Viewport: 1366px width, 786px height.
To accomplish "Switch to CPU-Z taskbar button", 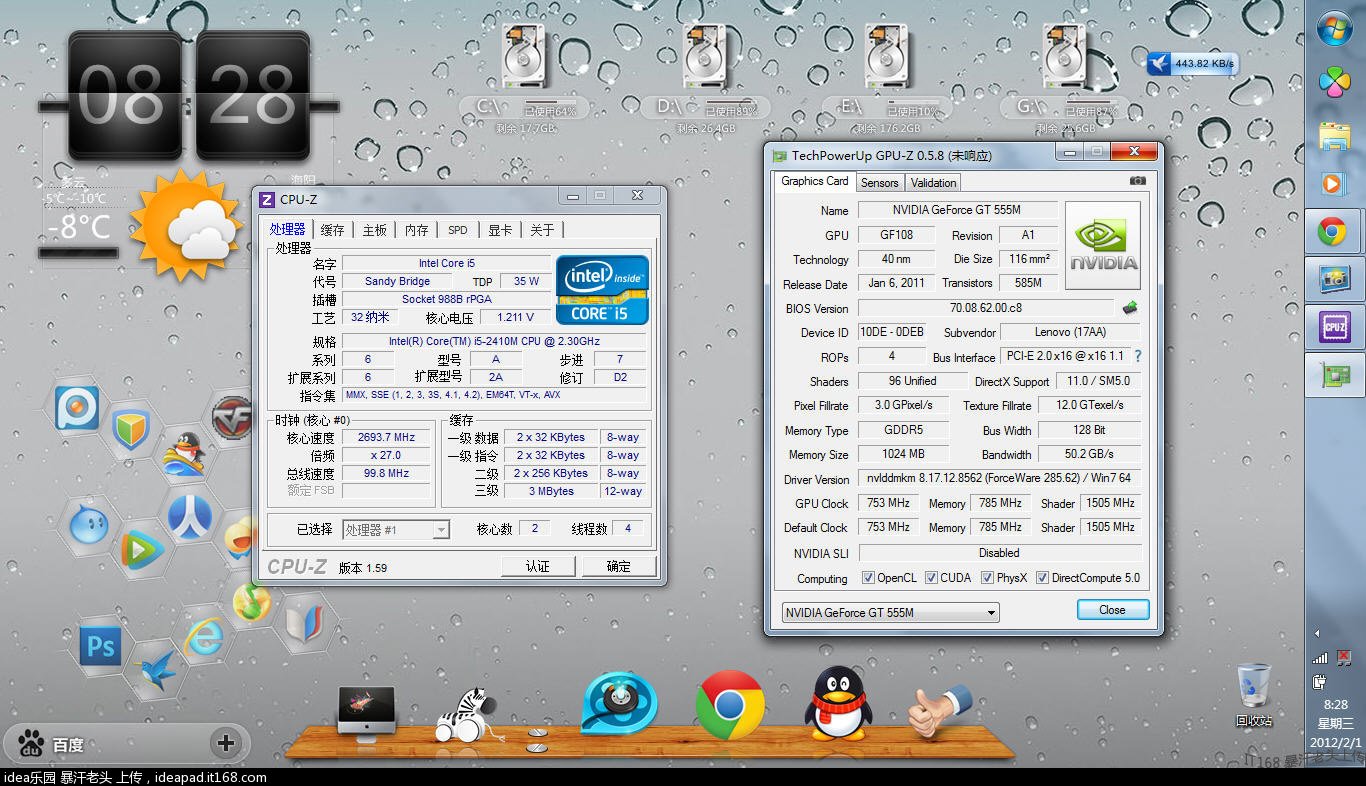I will tap(1334, 327).
